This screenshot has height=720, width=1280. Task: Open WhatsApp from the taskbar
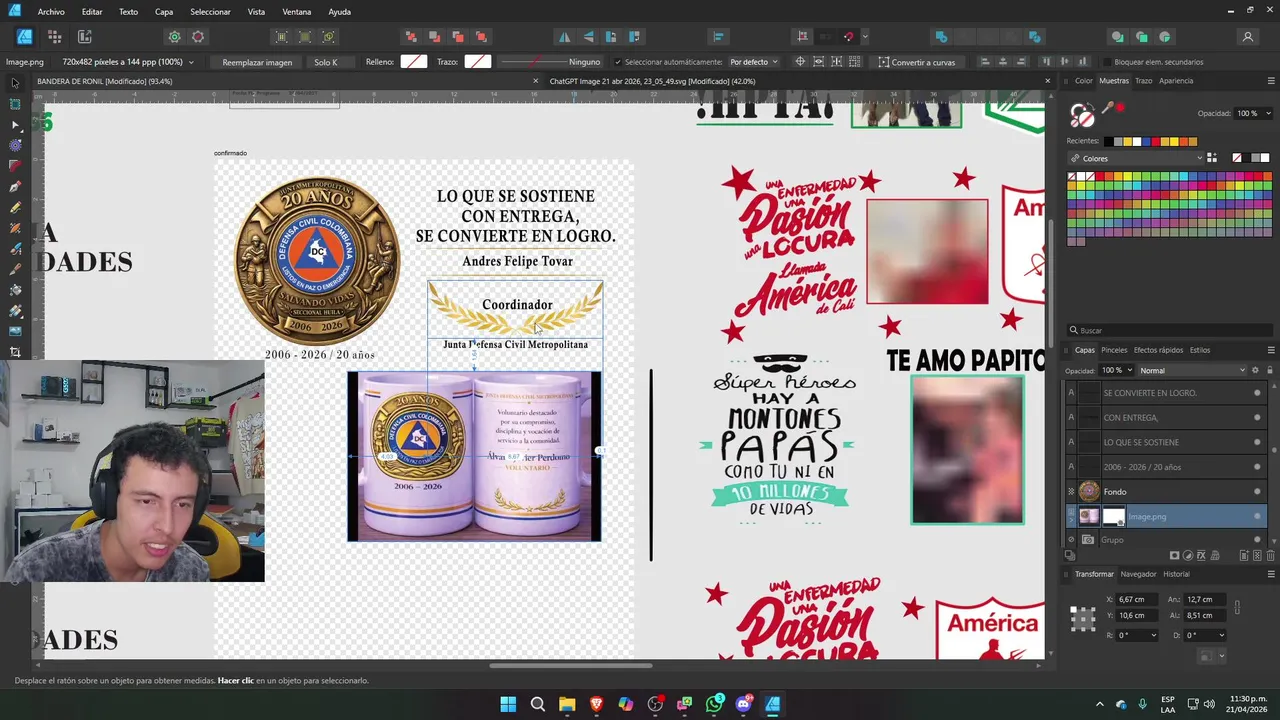point(714,704)
